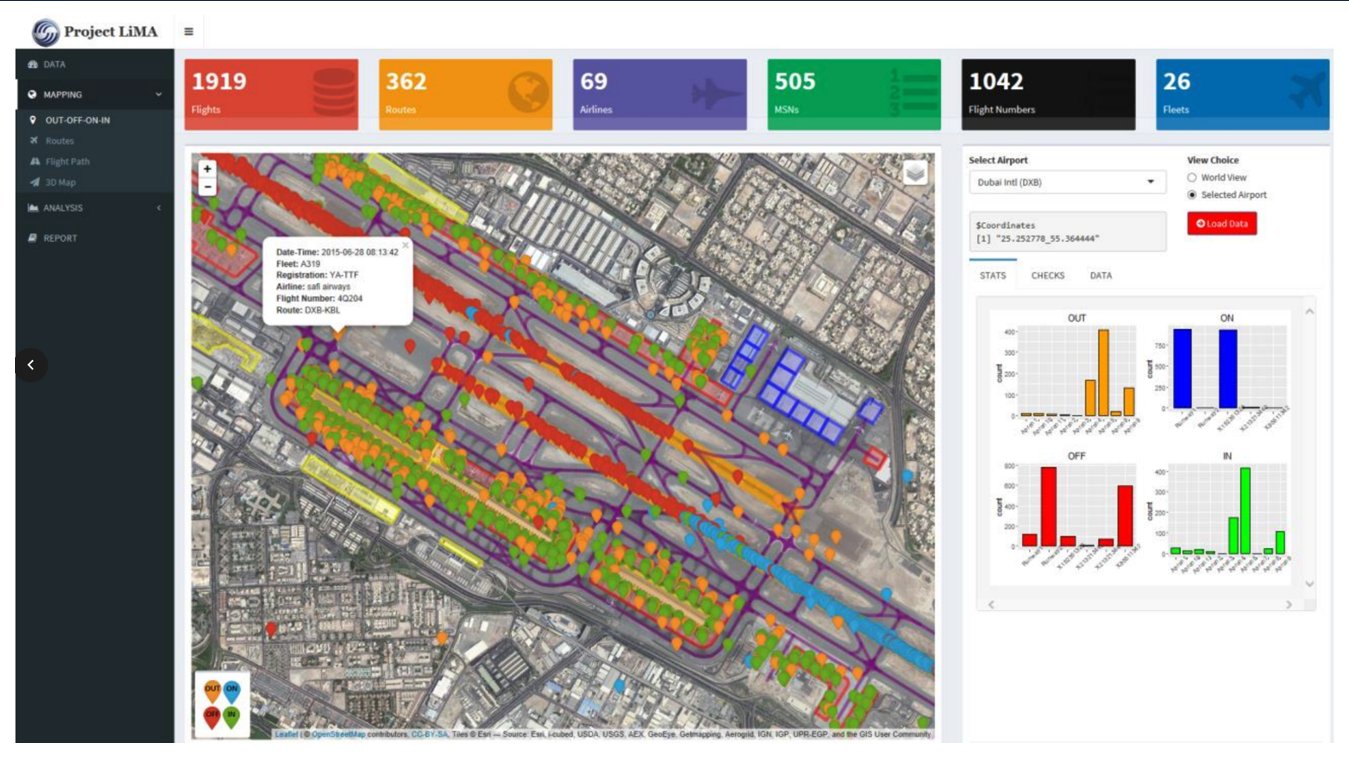
Task: Open the Flight Path sidebar item
Action: (67, 161)
